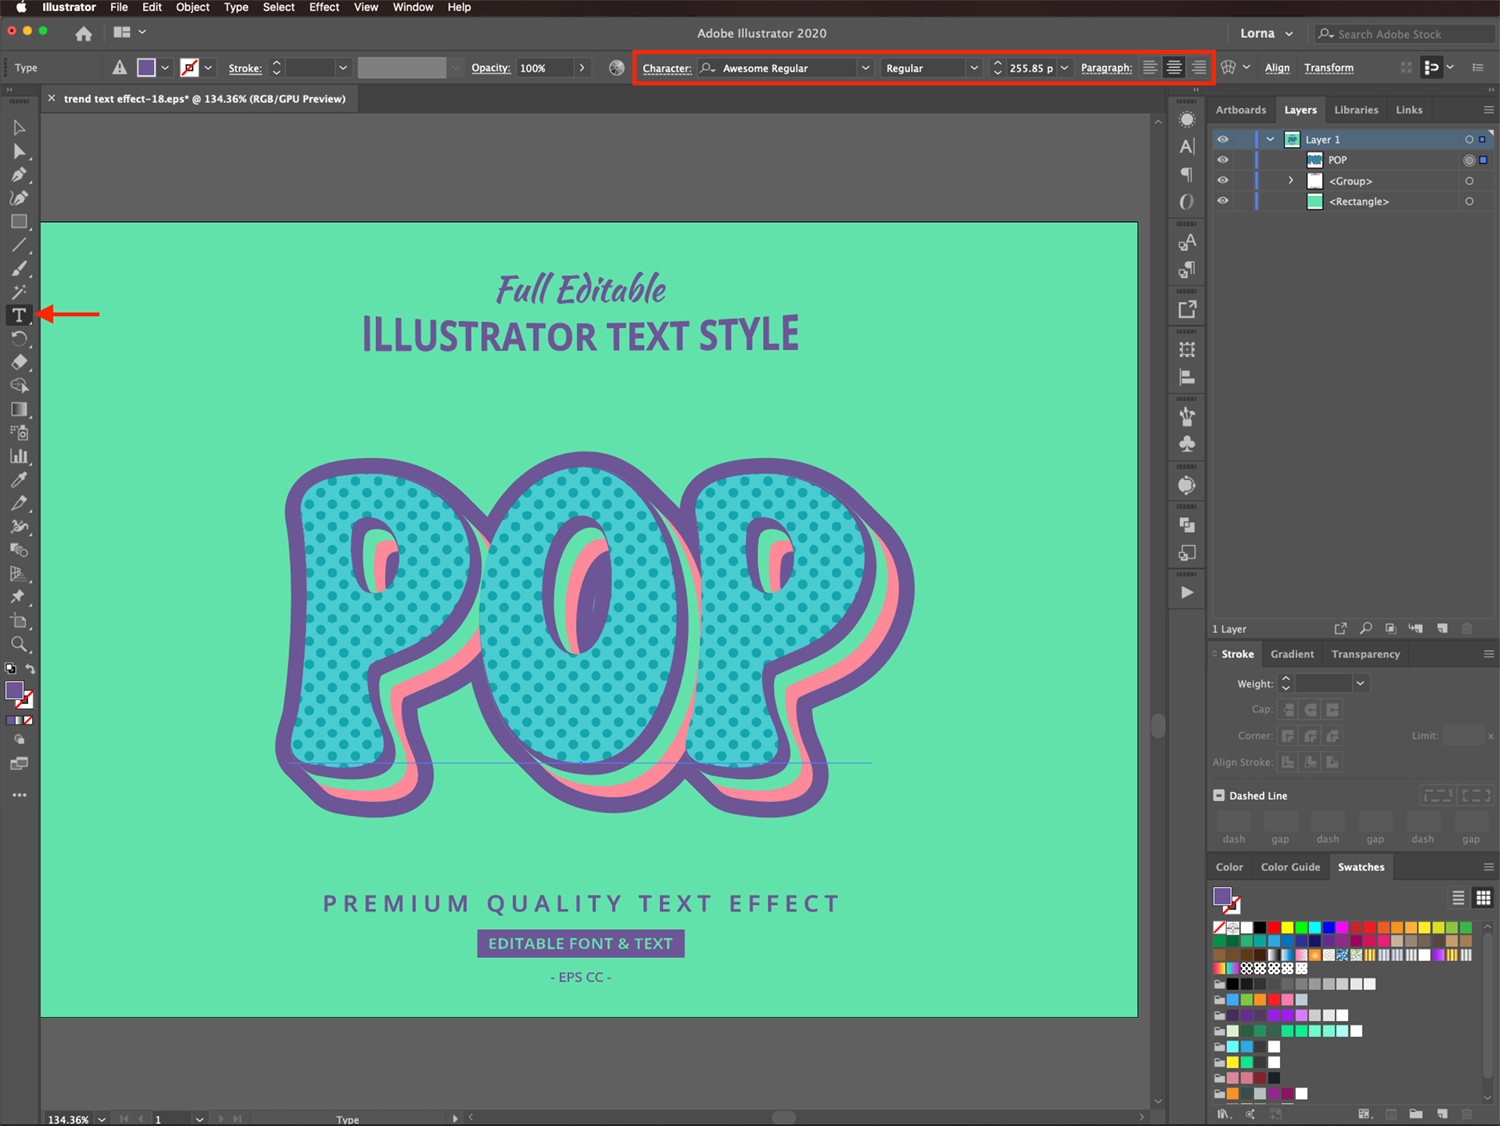The height and width of the screenshot is (1126, 1500).
Task: Hide the POP layer using its eye icon
Action: pos(1222,160)
